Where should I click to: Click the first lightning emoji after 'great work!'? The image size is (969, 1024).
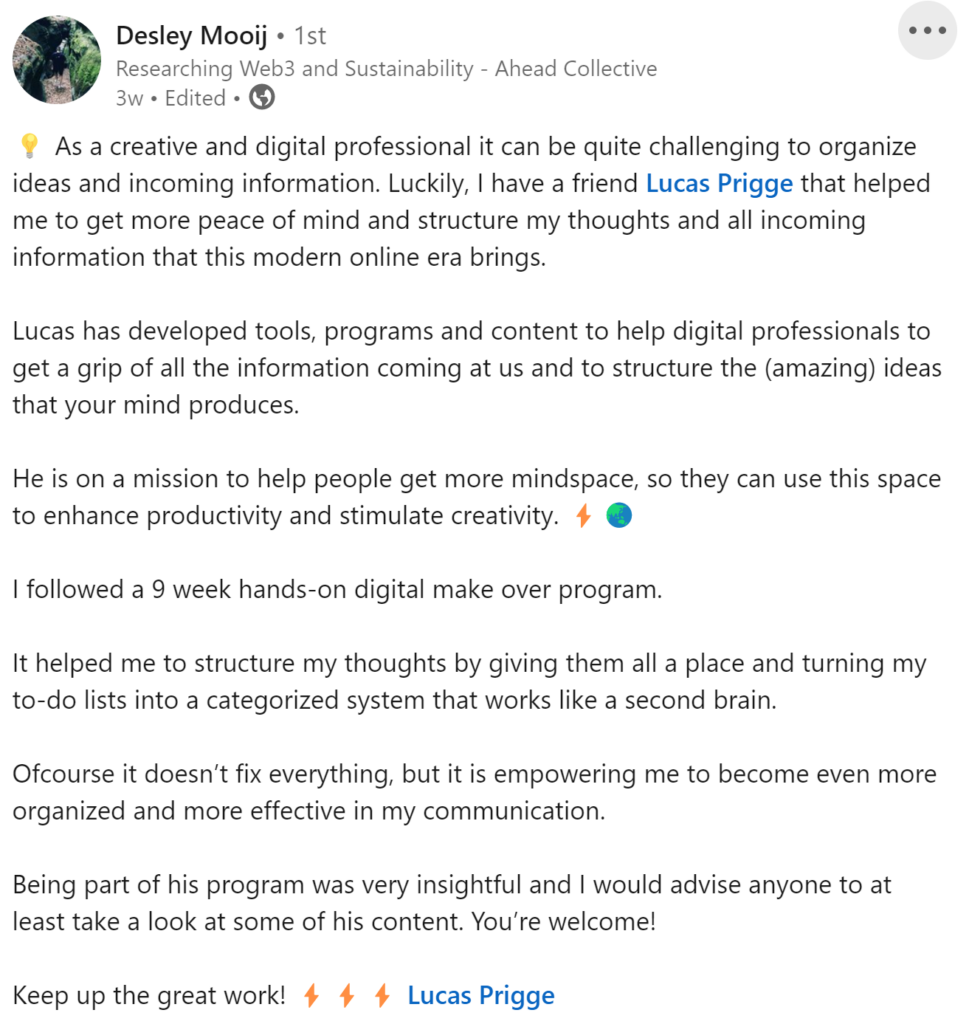click(311, 996)
